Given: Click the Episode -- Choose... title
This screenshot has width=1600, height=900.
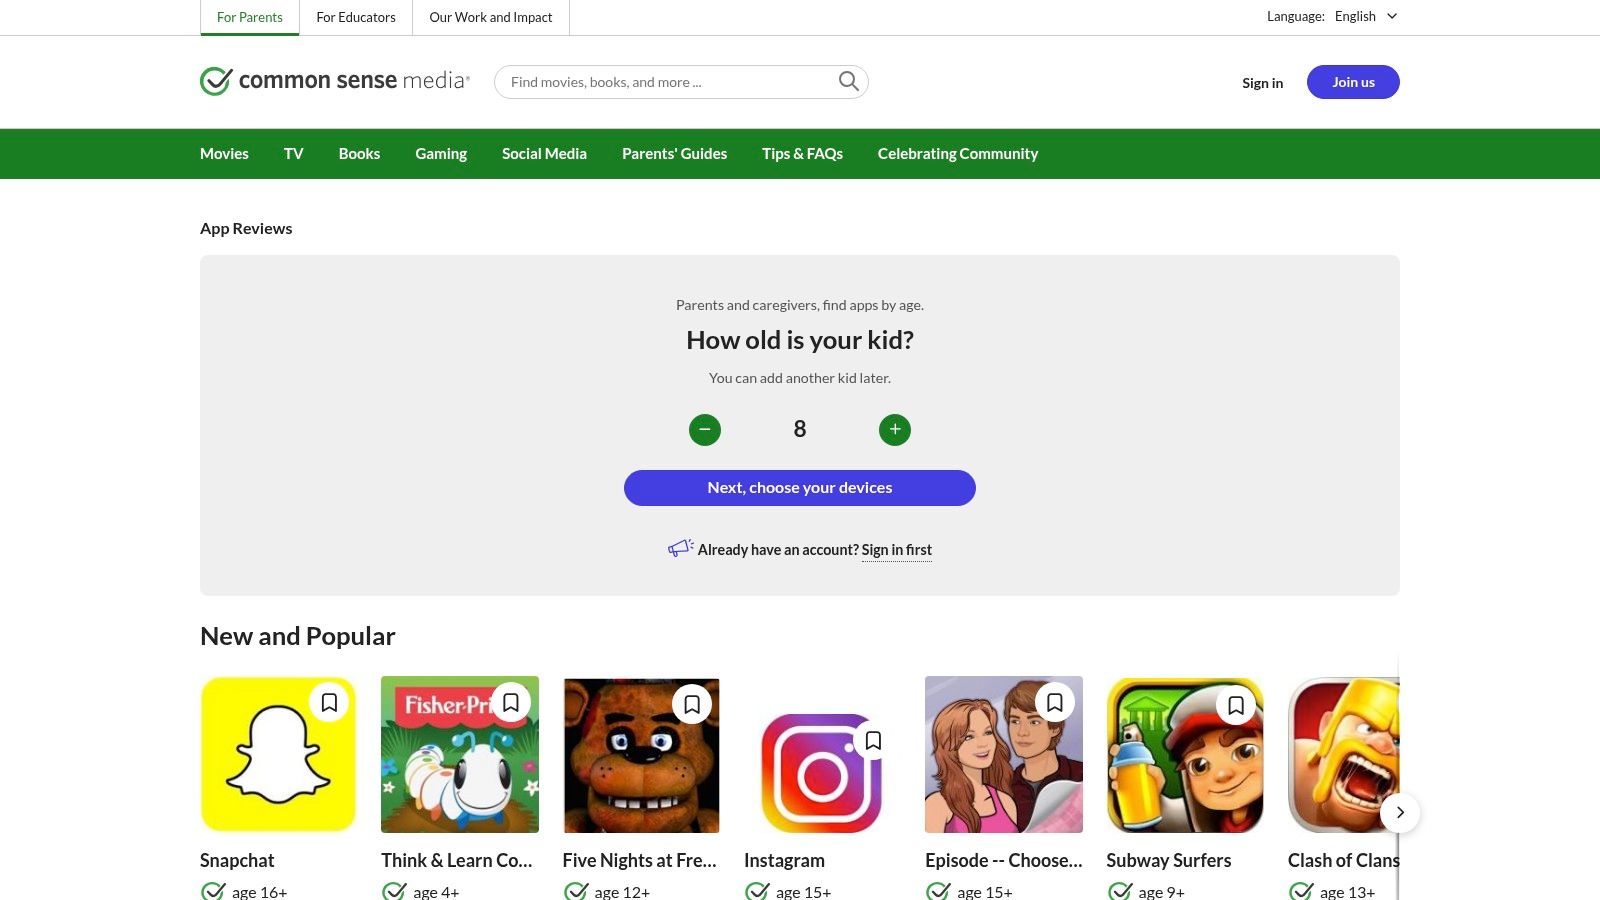Looking at the screenshot, I should click(x=1004, y=861).
